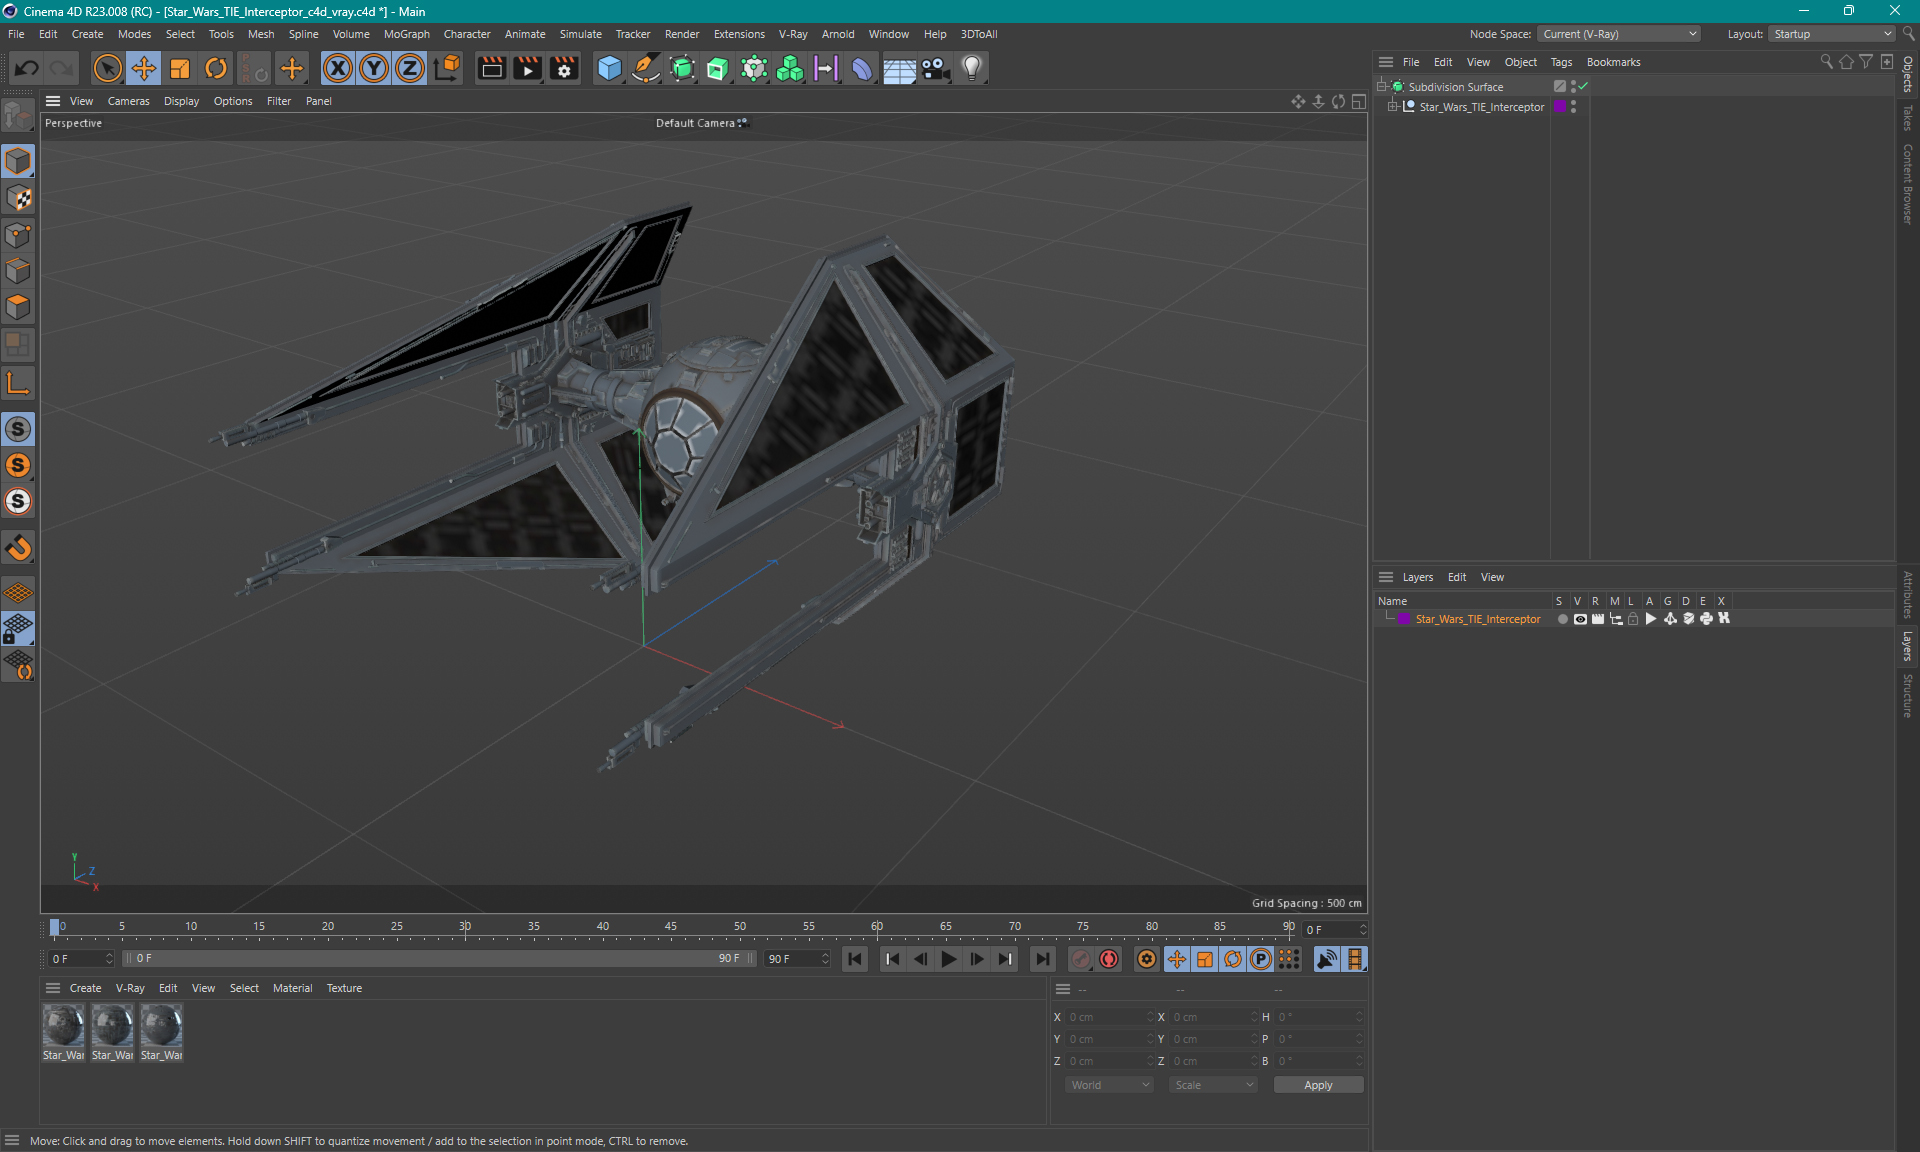Add a Light object

click(972, 68)
